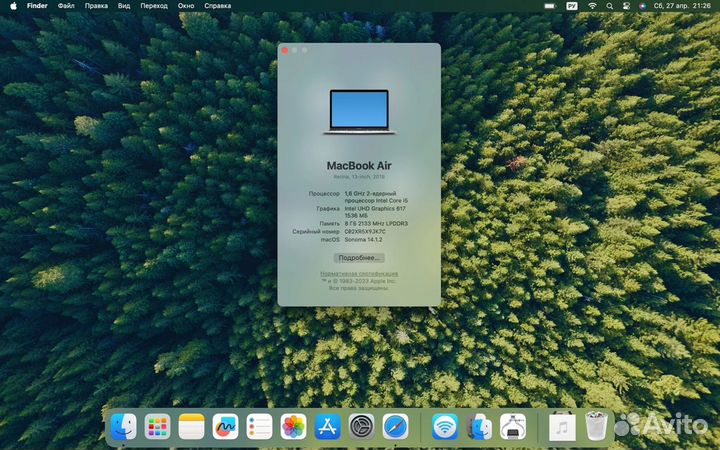Check the battery status icon

pos(550,6)
